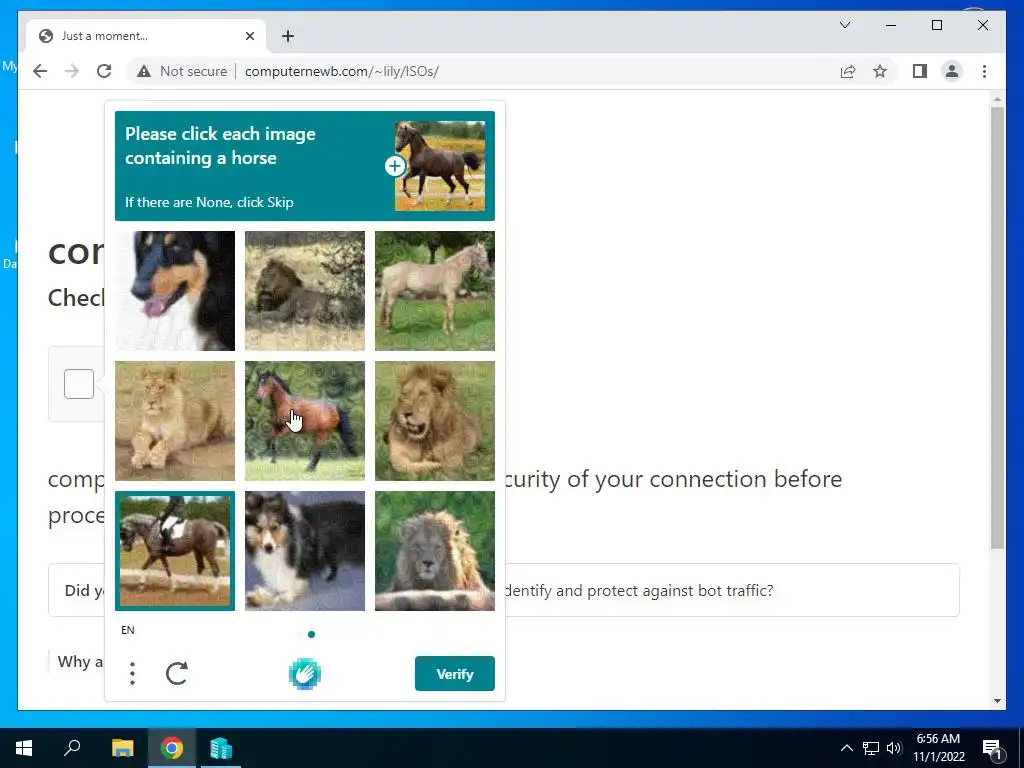Viewport: 1024px width, 768px height.
Task: Open the Chrome side panel icon
Action: pos(920,71)
